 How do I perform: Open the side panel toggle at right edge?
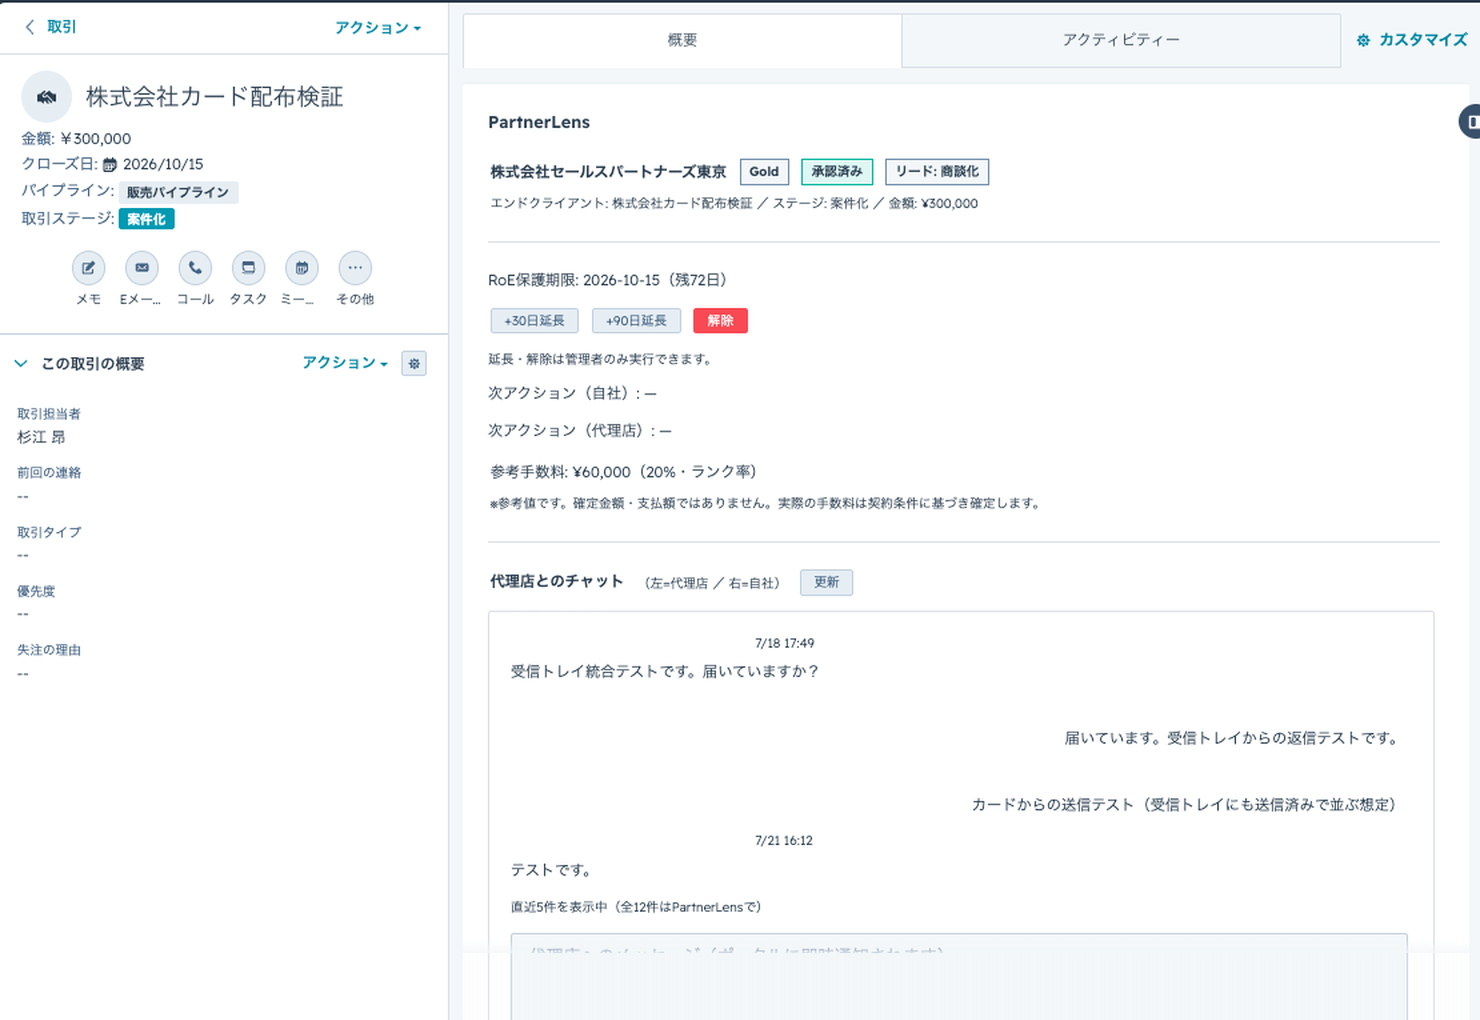[1470, 121]
